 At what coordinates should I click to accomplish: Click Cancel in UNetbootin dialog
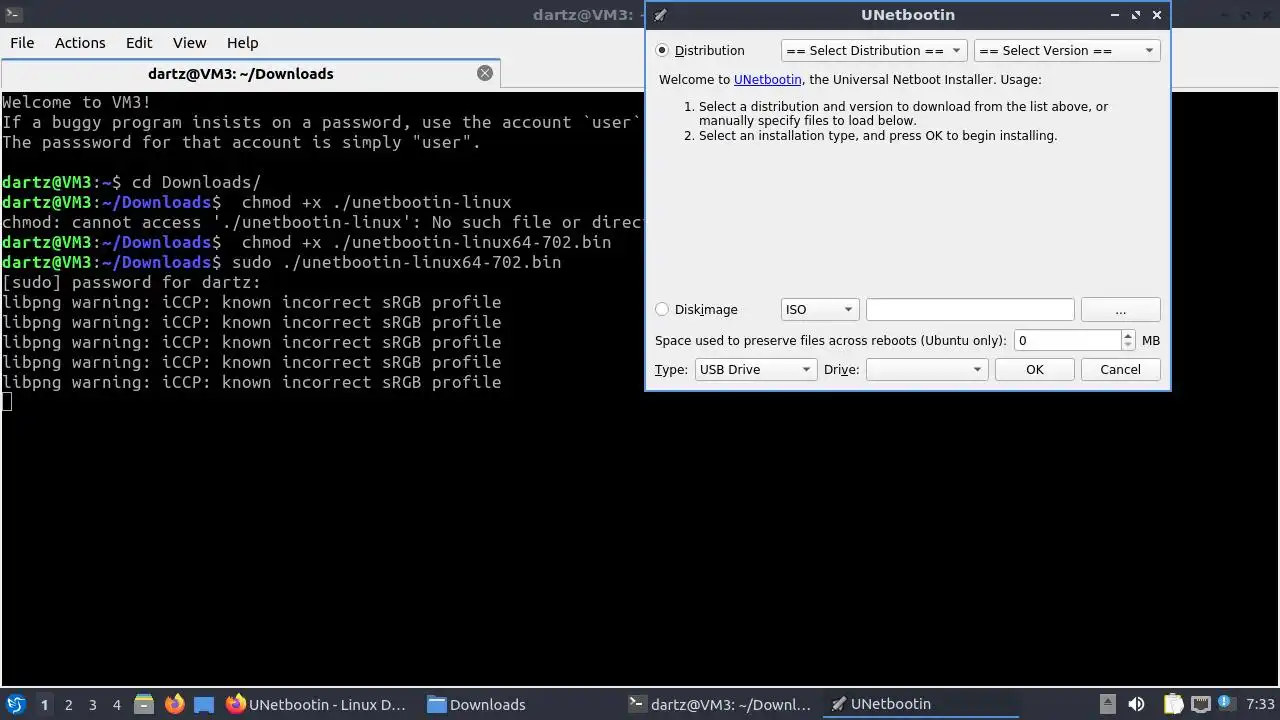tap(1120, 369)
